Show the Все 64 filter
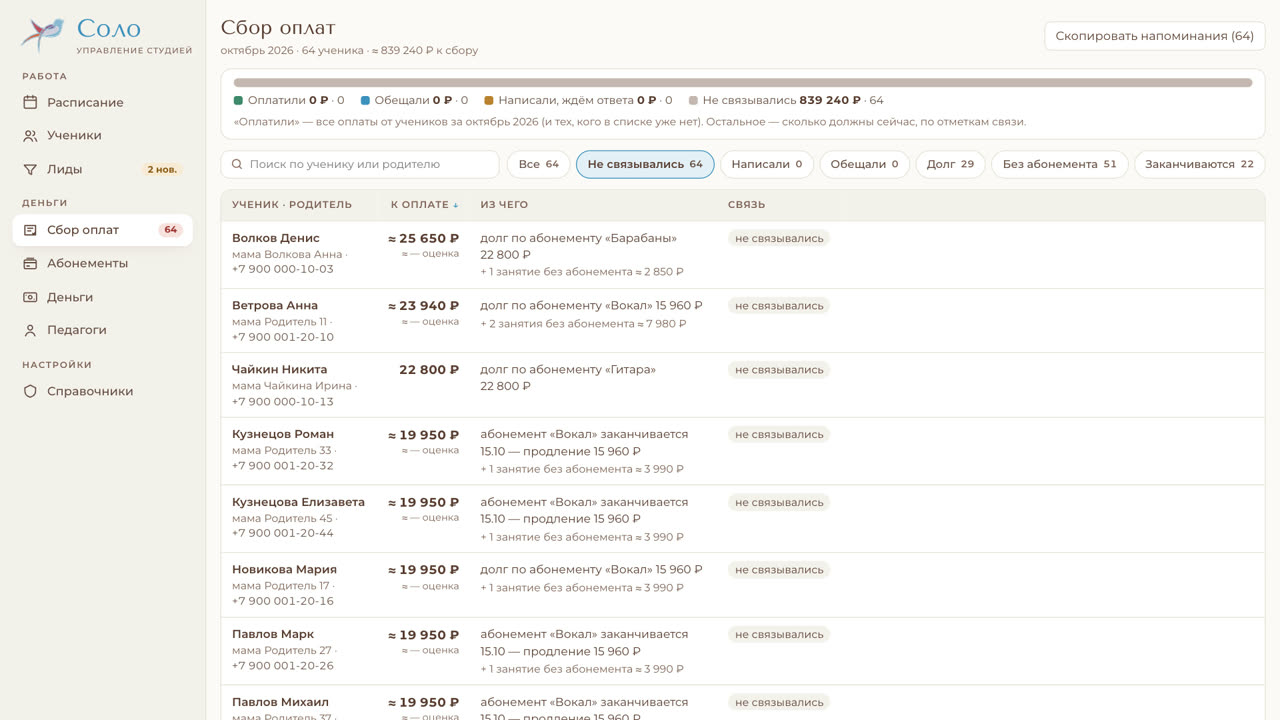Image resolution: width=1280 pixels, height=720 pixels. [x=538, y=164]
